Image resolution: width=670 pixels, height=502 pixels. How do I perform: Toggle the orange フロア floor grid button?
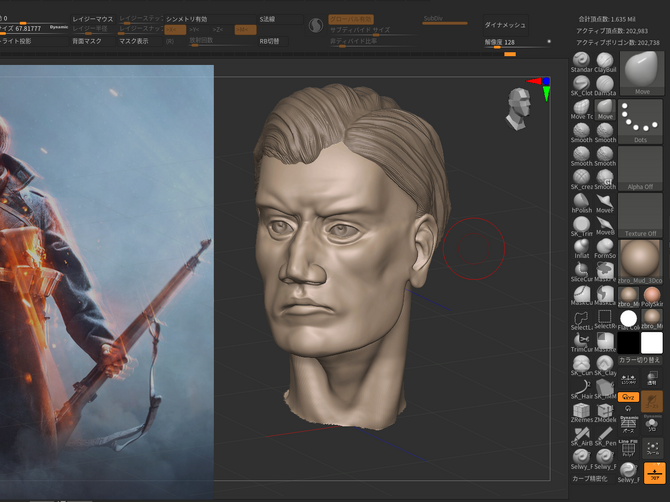tap(653, 473)
